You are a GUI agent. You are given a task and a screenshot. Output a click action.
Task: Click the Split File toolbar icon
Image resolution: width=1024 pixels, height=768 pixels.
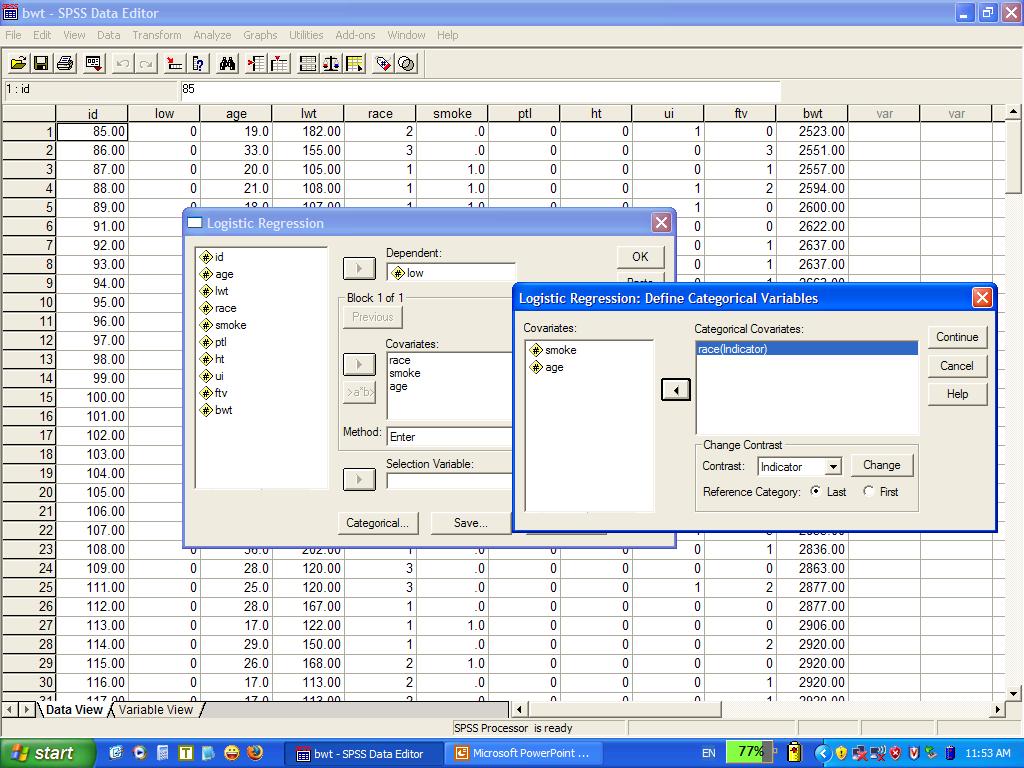307,63
